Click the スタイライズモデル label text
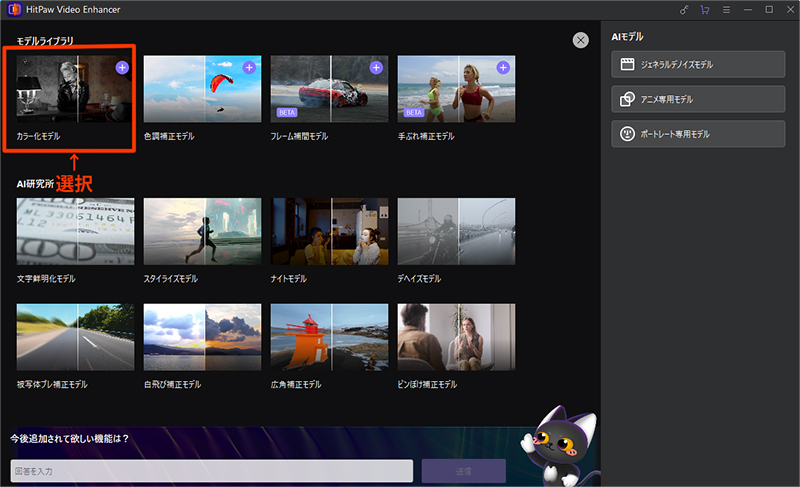Screen dimensions: 800x487 pos(170,278)
